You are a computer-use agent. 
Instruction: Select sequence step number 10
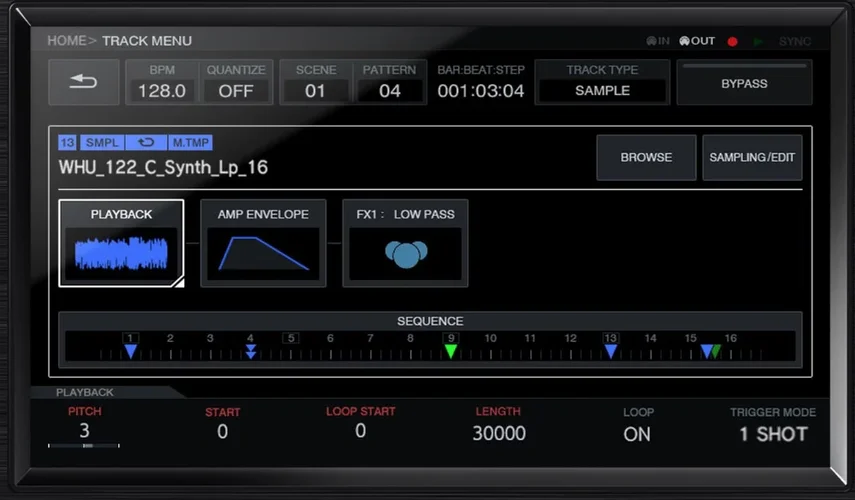click(x=490, y=338)
